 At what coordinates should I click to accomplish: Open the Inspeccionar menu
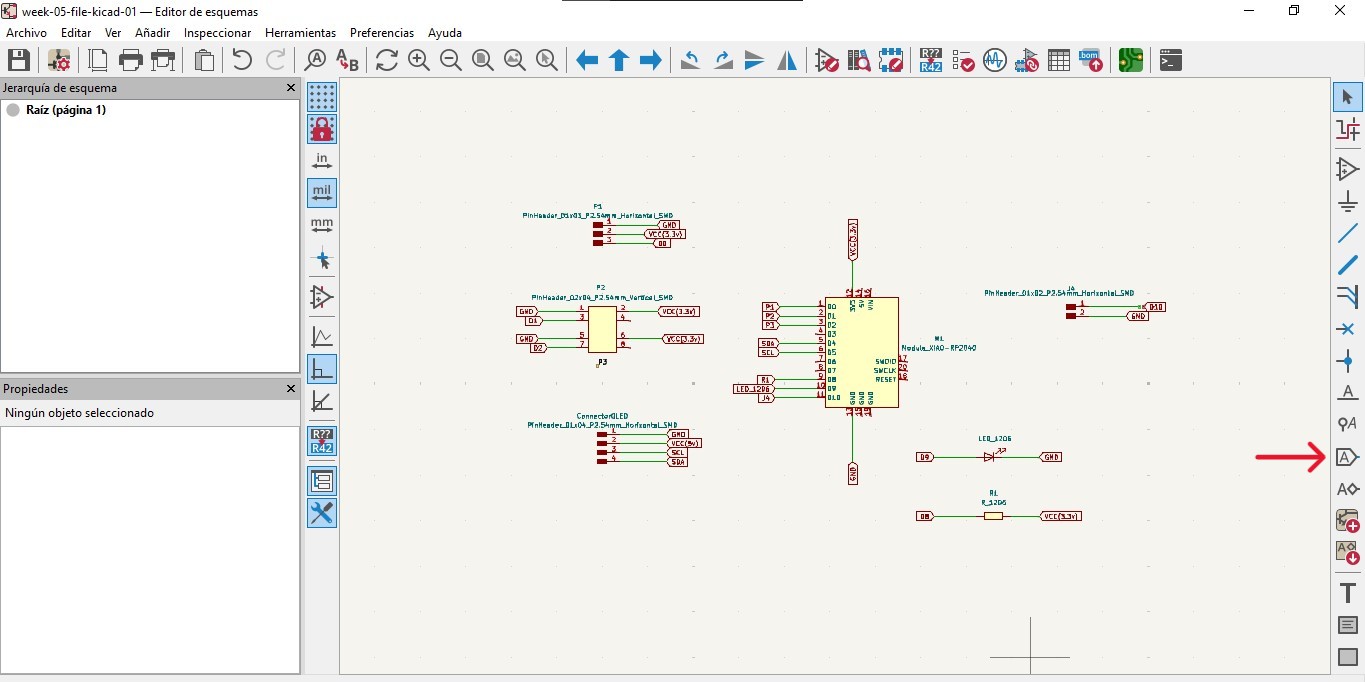(x=218, y=33)
